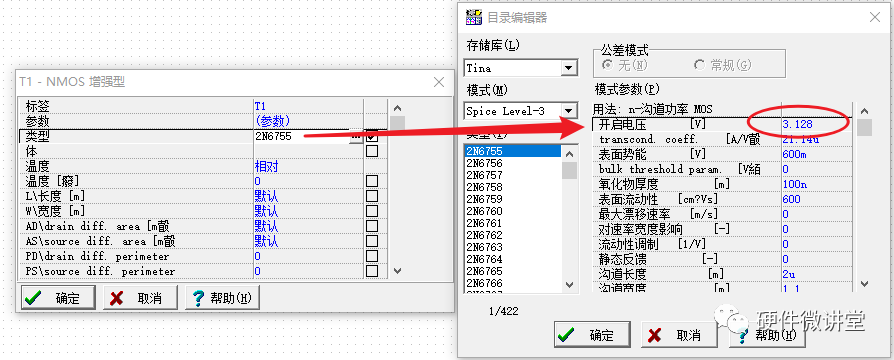Select 2N6765 in the type list
The height and width of the screenshot is (360, 894).
pyautogui.click(x=512, y=271)
